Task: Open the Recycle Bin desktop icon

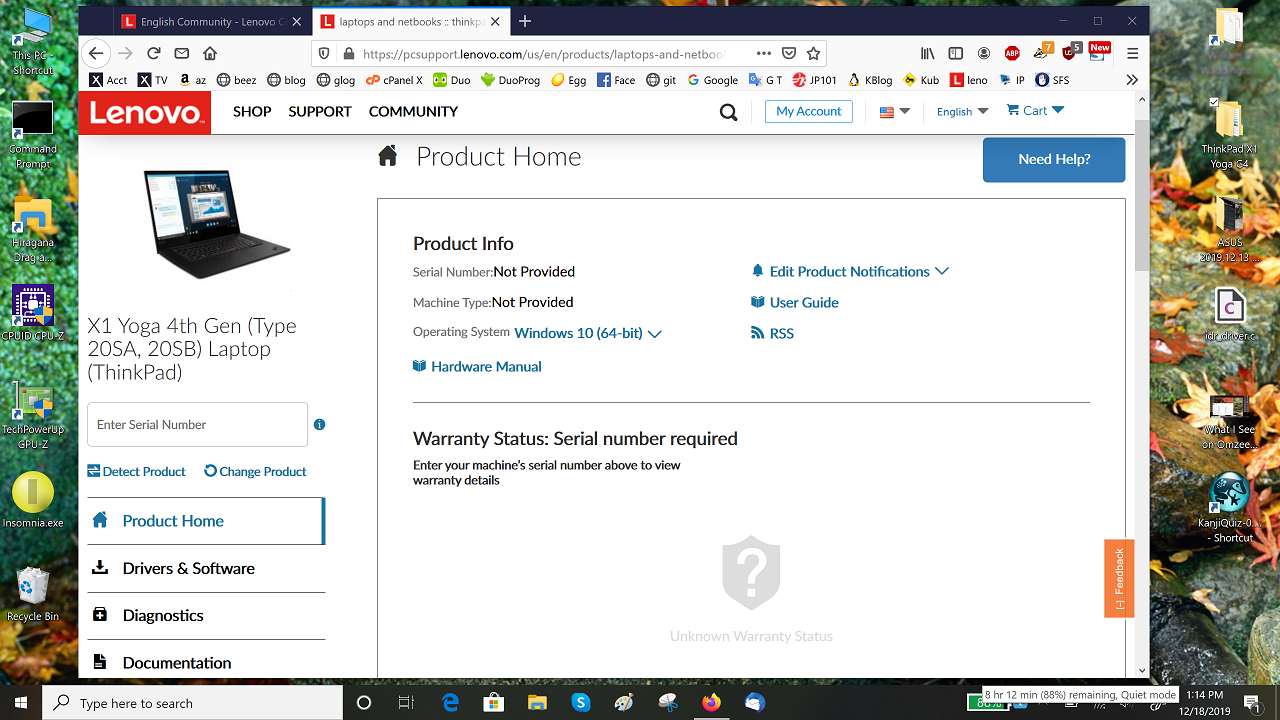Action: 32,594
